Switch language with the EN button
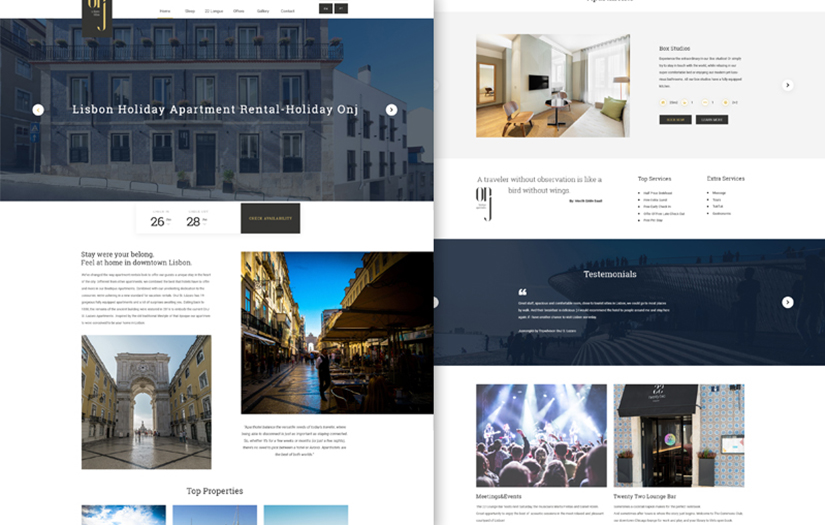Viewport: 825px width, 525px height. [x=326, y=9]
